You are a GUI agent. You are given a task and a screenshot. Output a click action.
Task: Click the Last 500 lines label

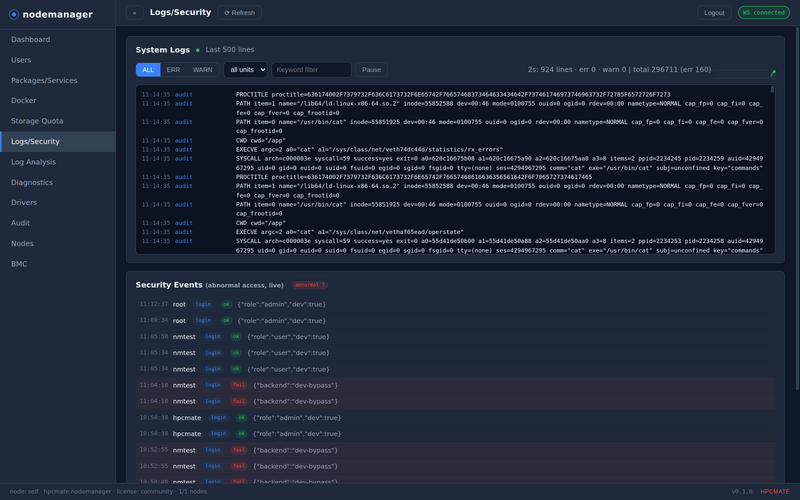[x=230, y=49]
